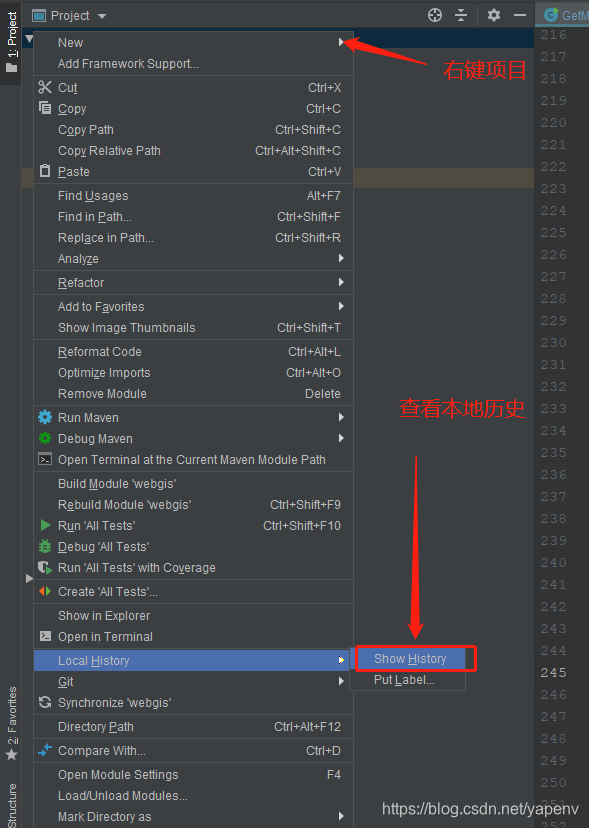This screenshot has height=828, width=589.
Task: Expand the Analyze submenu arrow
Action: click(x=341, y=258)
